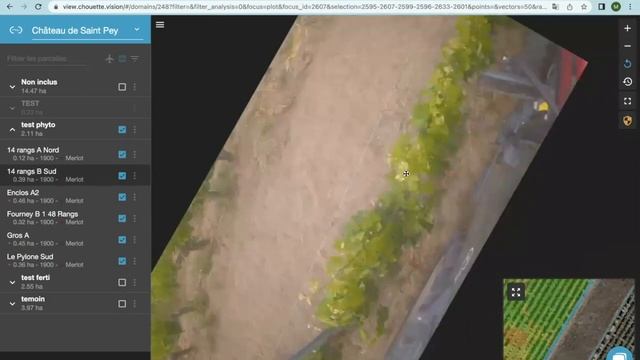Open more options for 14 rangs B Sud
640x360 pixels.
[135, 176]
